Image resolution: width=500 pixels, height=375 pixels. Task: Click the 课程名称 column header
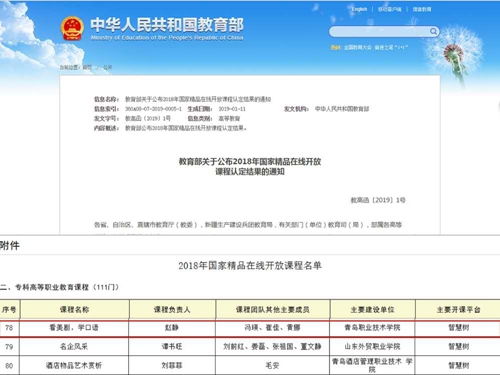pyautogui.click(x=74, y=309)
